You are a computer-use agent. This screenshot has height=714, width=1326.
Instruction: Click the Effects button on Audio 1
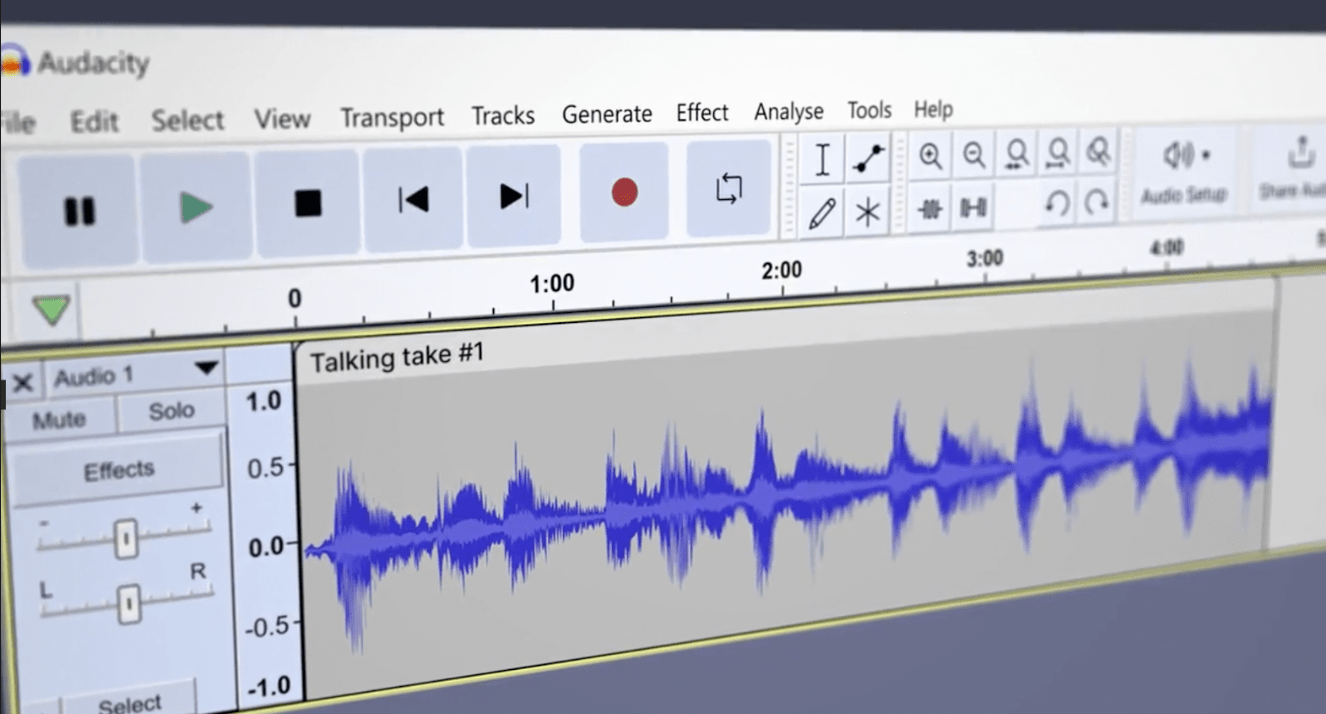[118, 470]
